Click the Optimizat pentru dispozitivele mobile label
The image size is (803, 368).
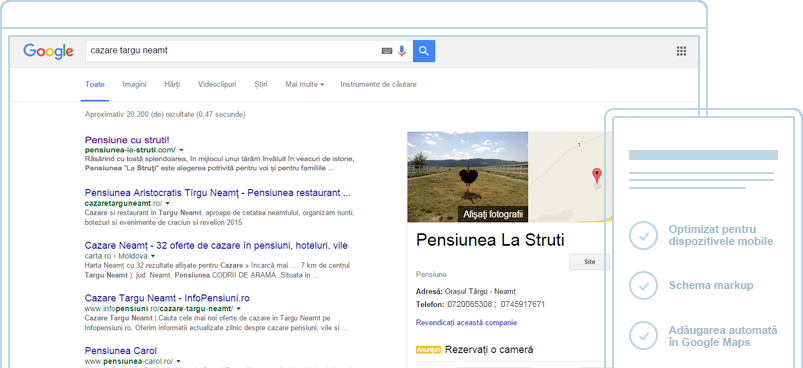[x=721, y=235]
